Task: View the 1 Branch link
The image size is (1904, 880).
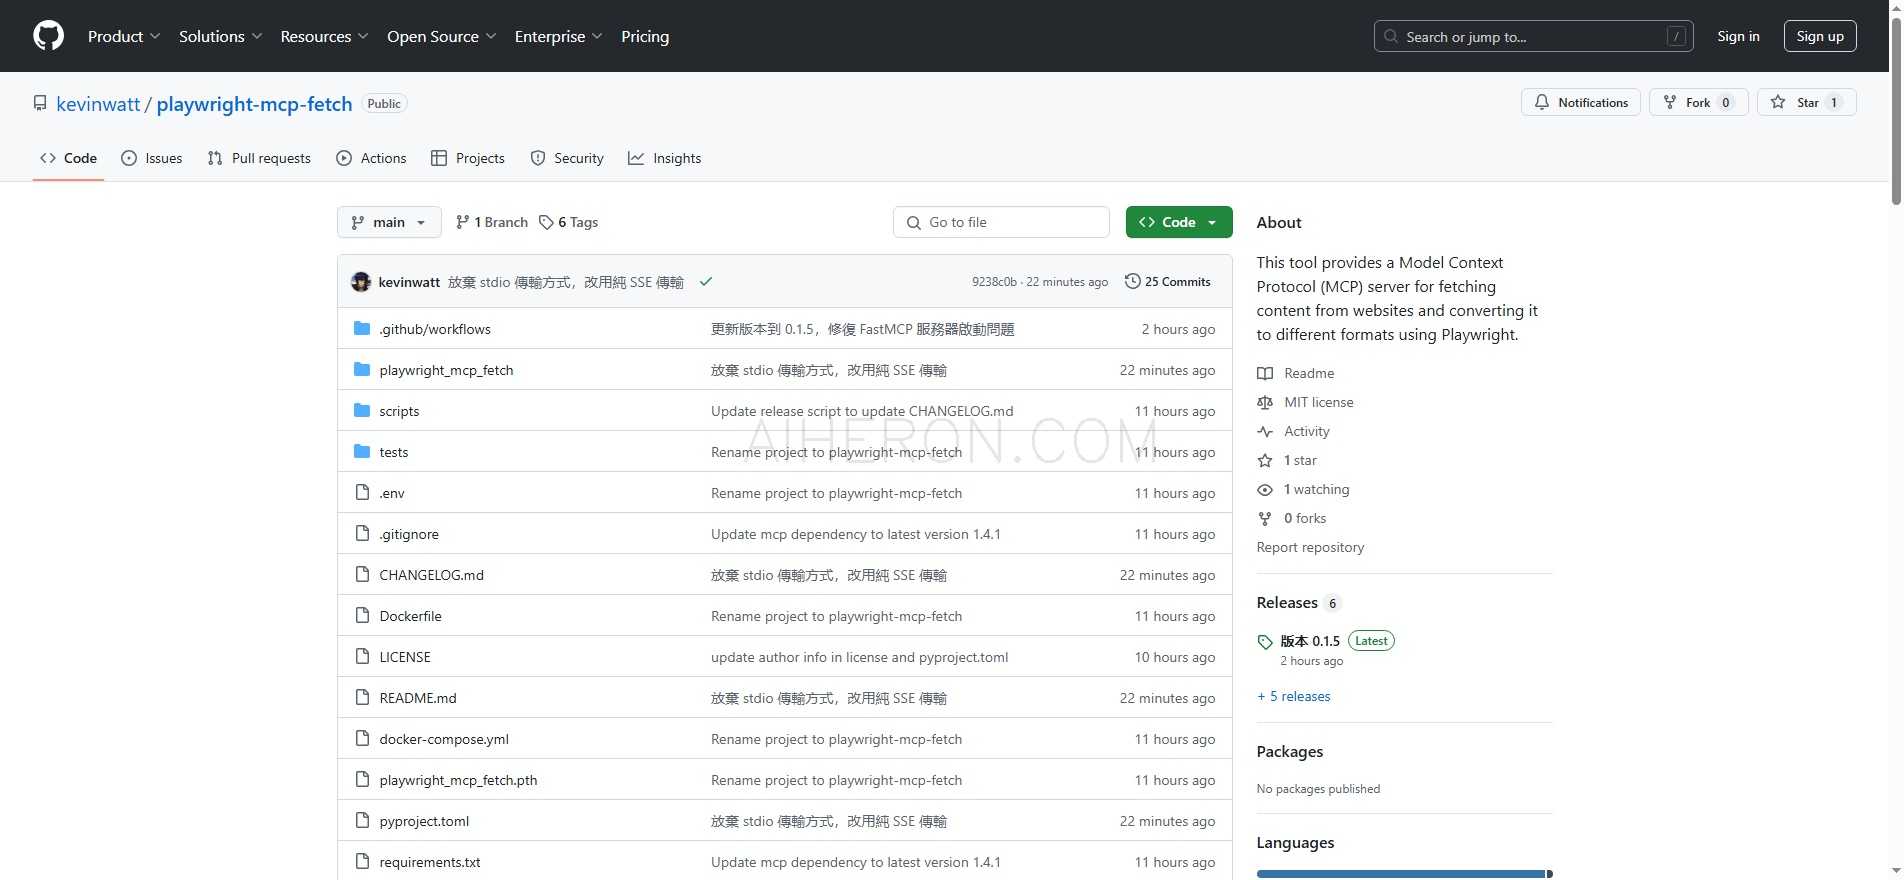Action: coord(491,222)
